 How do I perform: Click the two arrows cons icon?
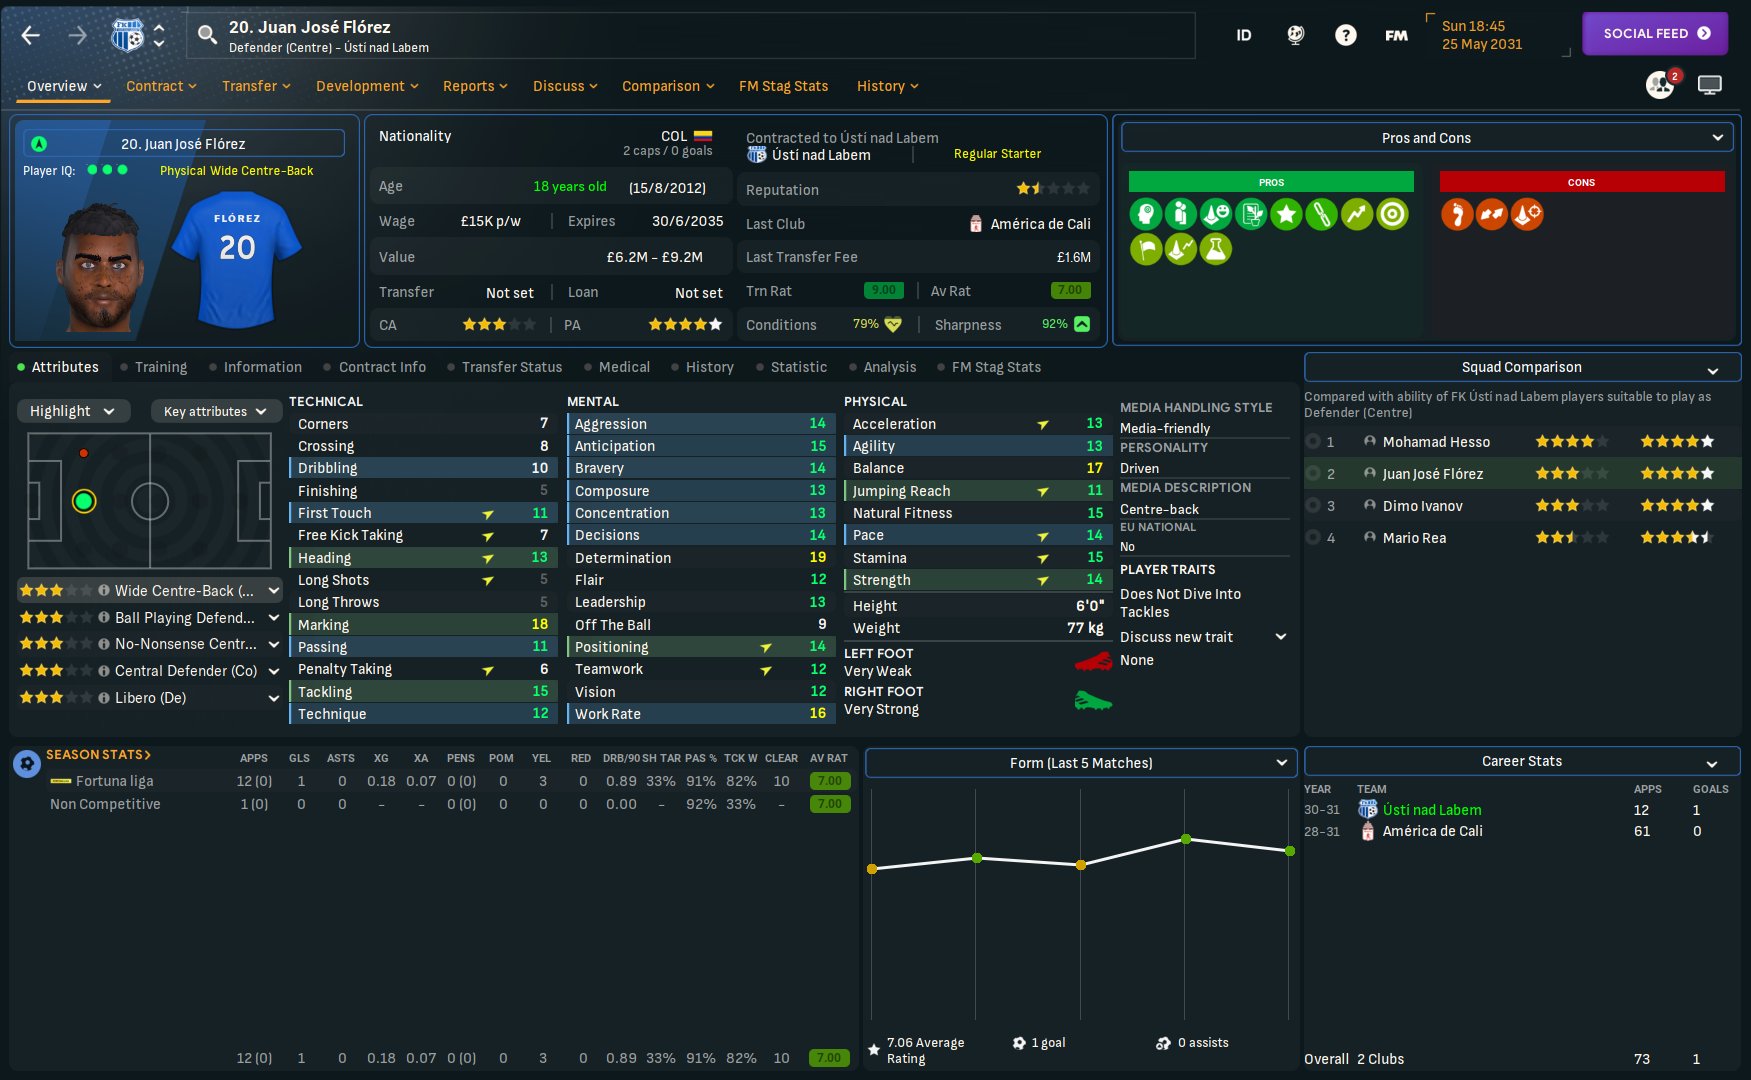click(1492, 214)
